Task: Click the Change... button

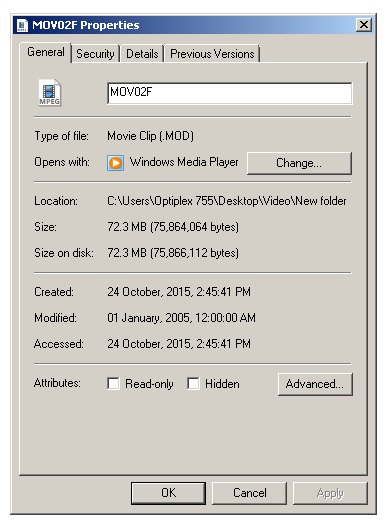Action: [299, 163]
